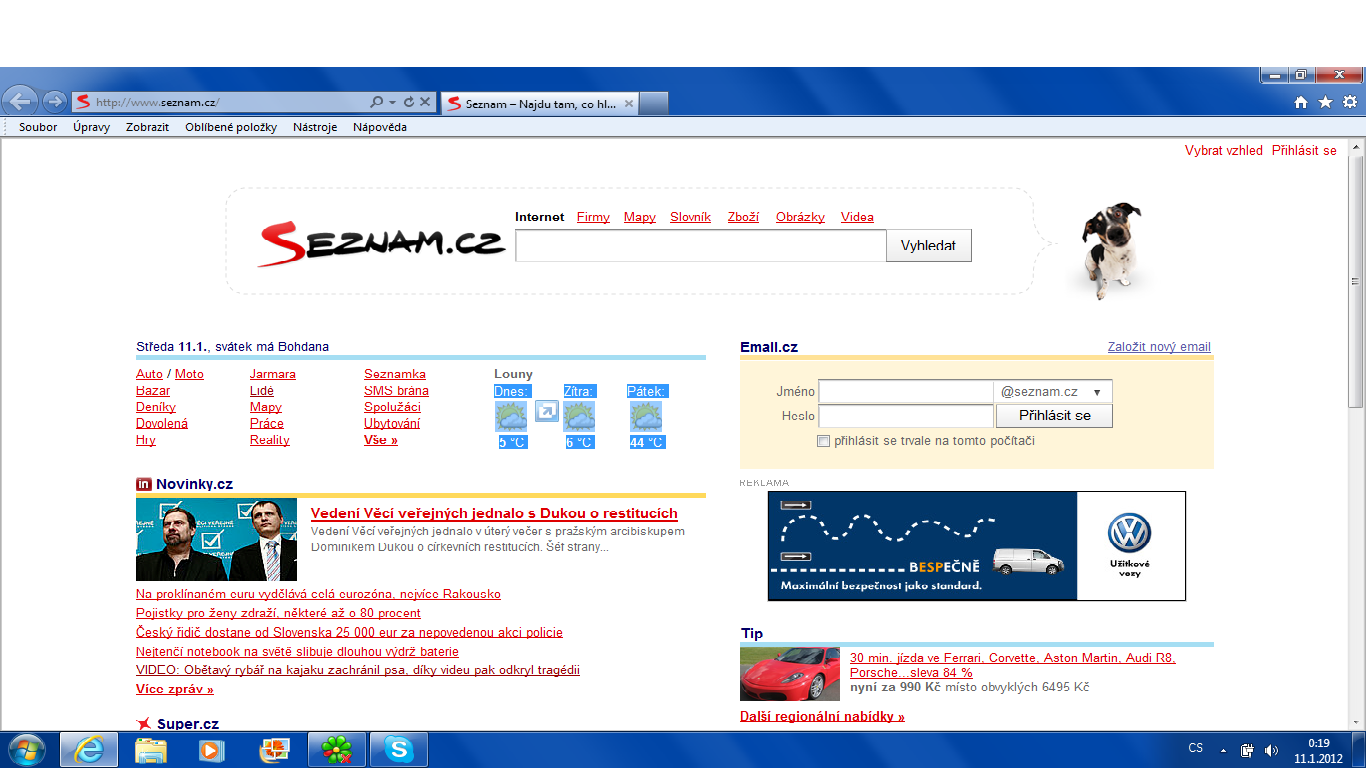Open Favorites star icon
1366x768 pixels.
pyautogui.click(x=1326, y=102)
